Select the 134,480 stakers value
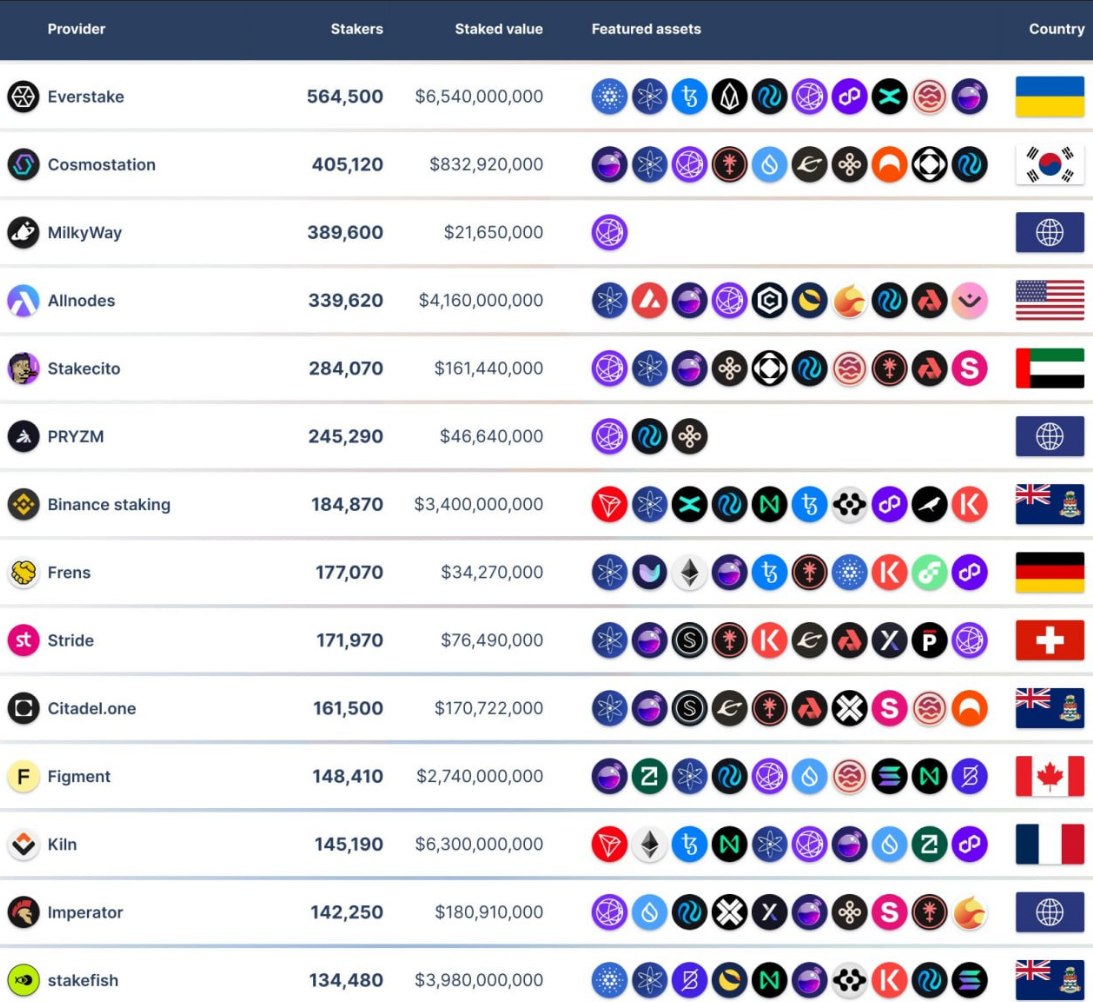This screenshot has width=1093, height=1002. click(x=346, y=980)
